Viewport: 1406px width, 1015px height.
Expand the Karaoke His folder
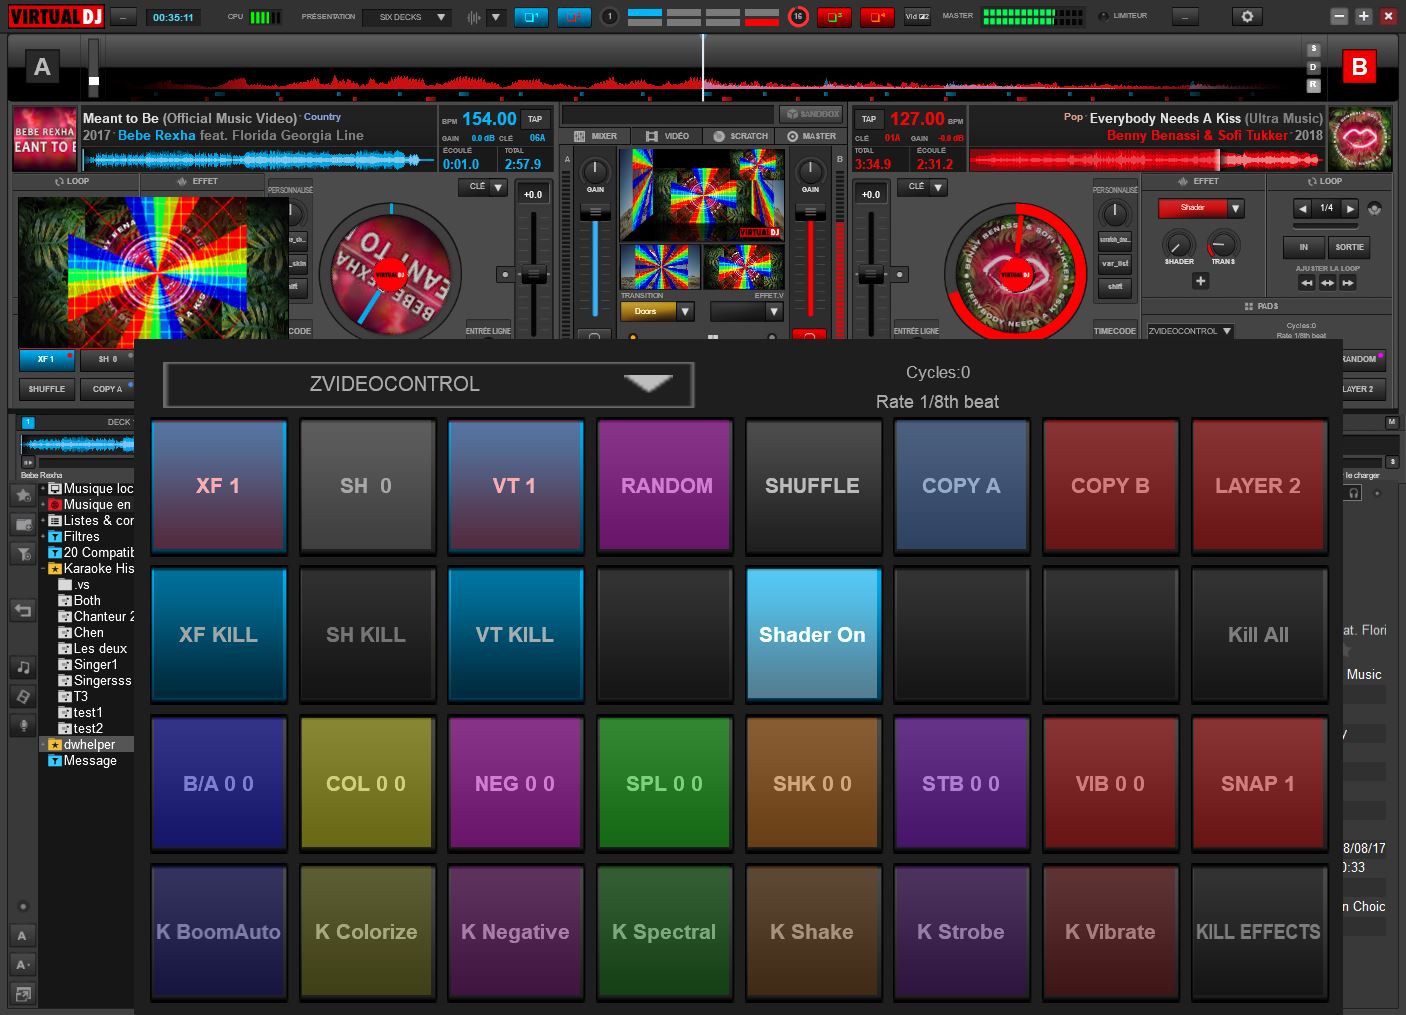(x=43, y=568)
